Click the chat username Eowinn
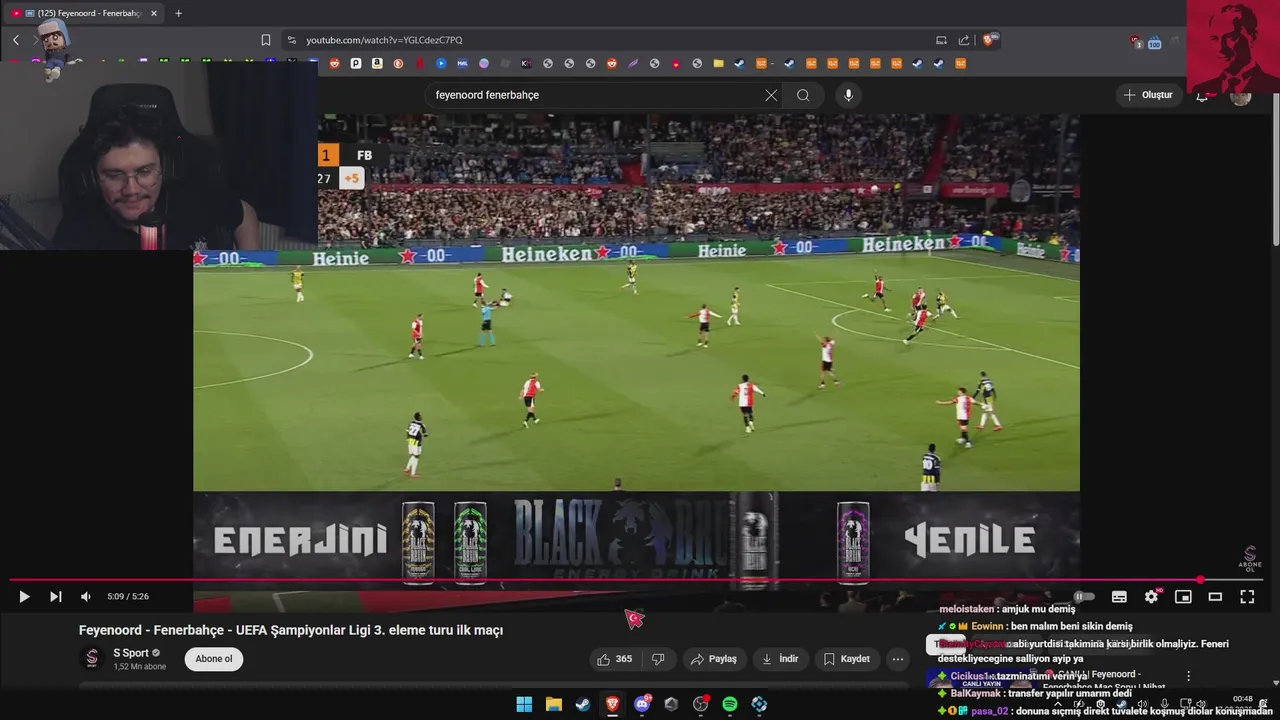The width and height of the screenshot is (1280, 720). (x=988, y=626)
